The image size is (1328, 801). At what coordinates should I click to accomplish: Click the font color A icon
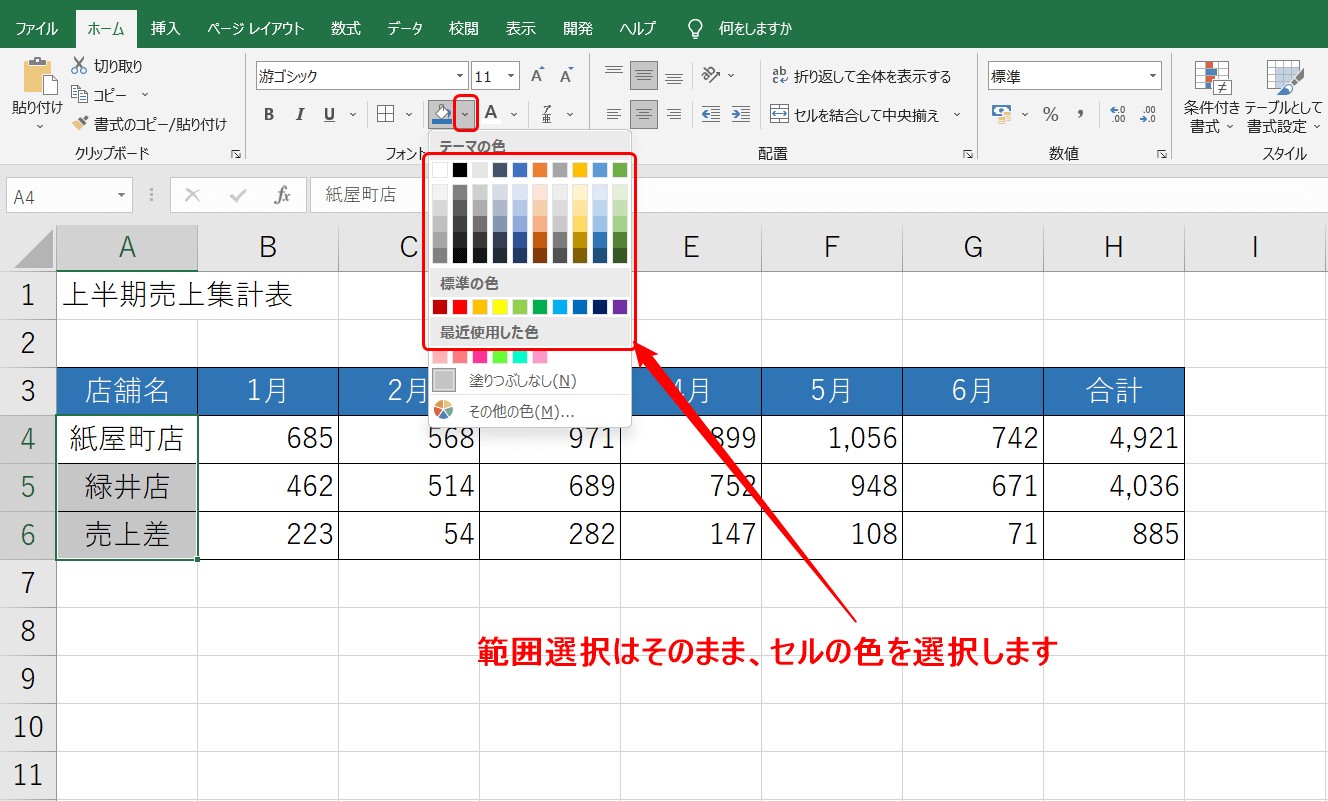(x=491, y=114)
